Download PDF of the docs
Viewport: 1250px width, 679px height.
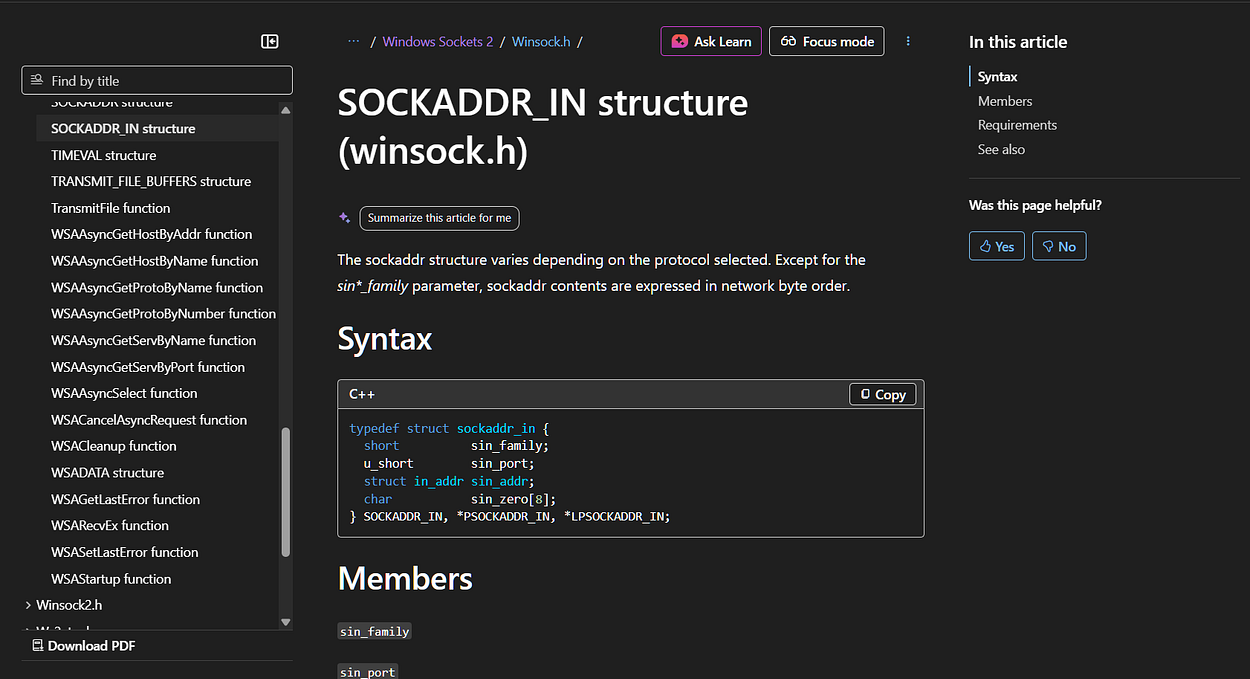(83, 646)
